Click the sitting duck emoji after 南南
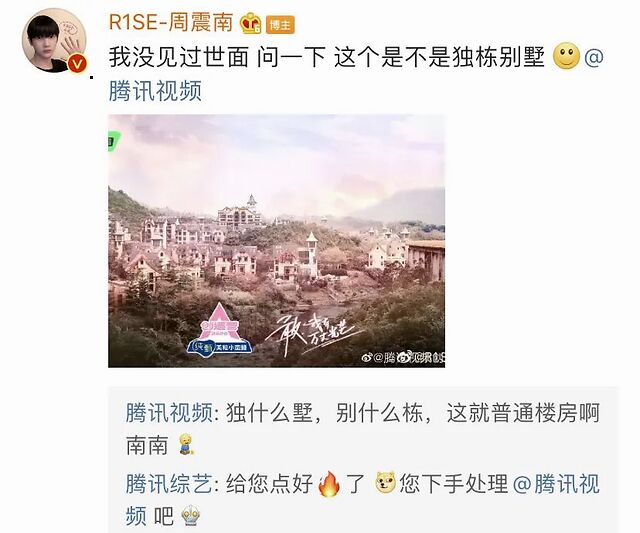The height and width of the screenshot is (533, 640). (187, 444)
